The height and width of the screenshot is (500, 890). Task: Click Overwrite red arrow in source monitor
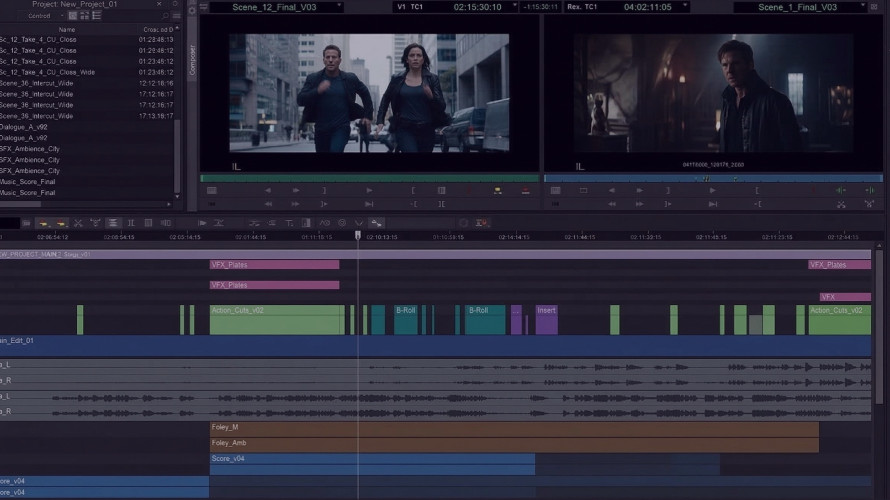point(526,191)
